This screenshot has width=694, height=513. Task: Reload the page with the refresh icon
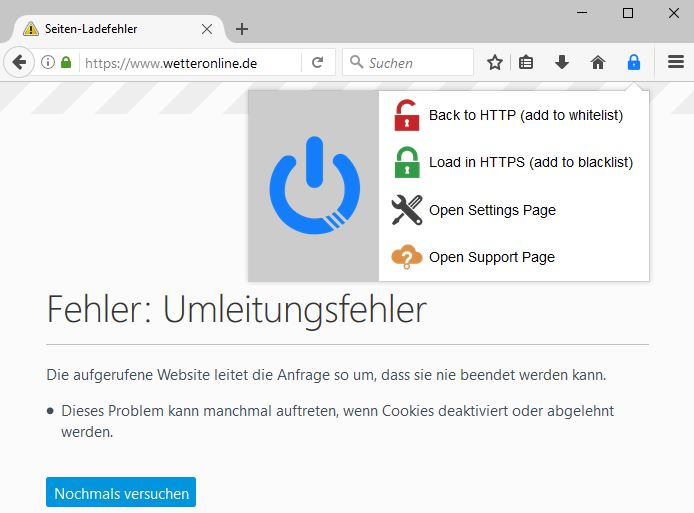(x=318, y=62)
